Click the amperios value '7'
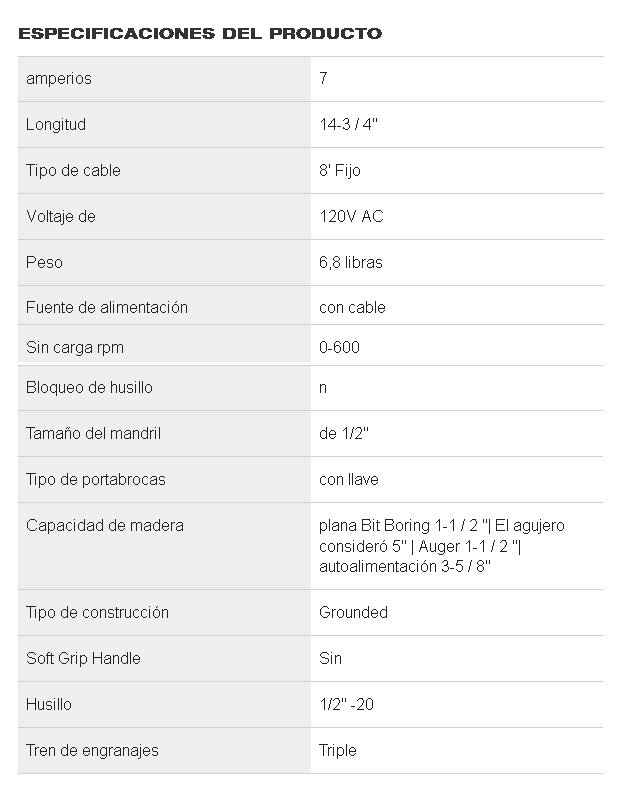The height and width of the screenshot is (791, 623). [324, 79]
